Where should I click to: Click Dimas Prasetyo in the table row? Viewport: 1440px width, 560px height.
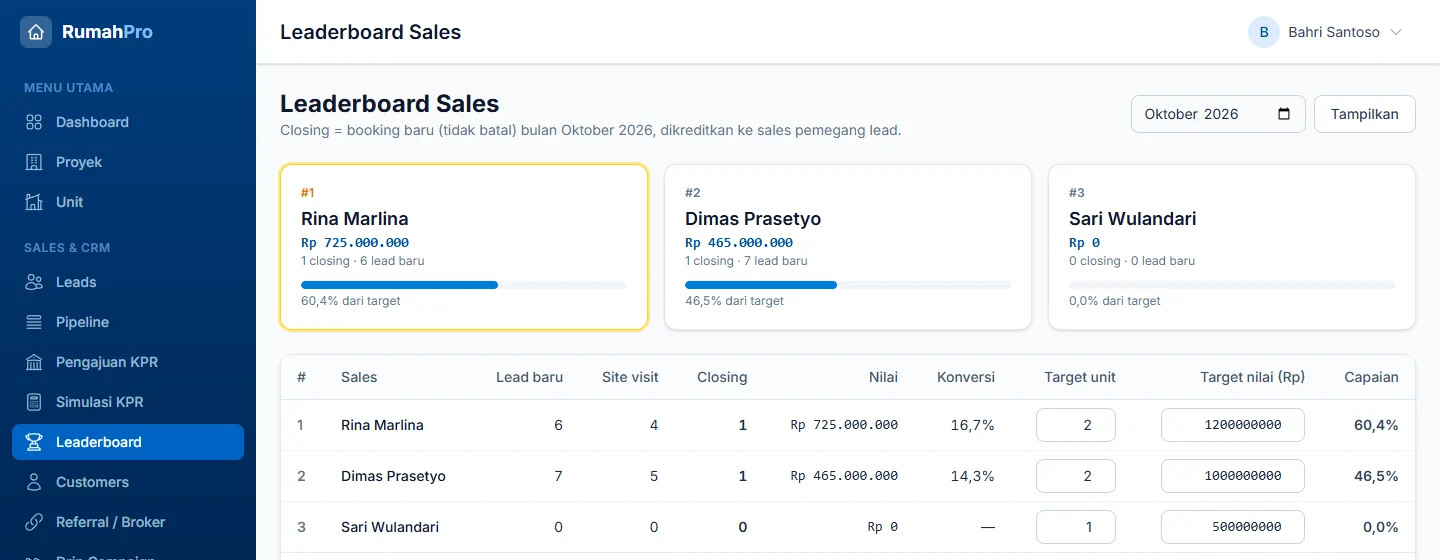pos(393,476)
